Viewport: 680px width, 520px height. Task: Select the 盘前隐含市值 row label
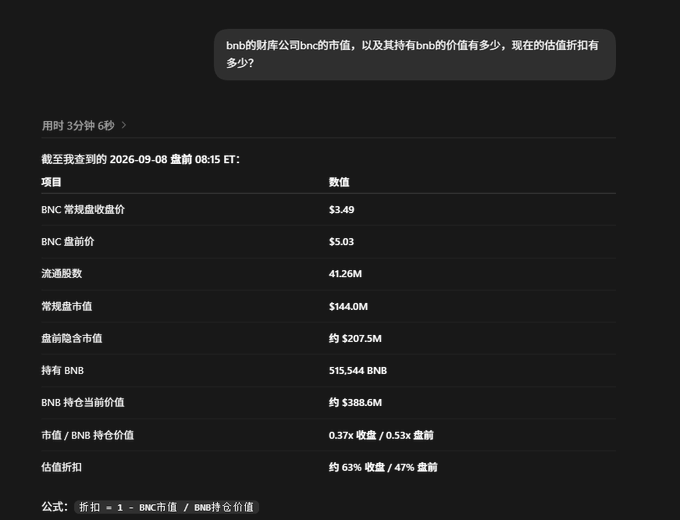click(x=72, y=338)
